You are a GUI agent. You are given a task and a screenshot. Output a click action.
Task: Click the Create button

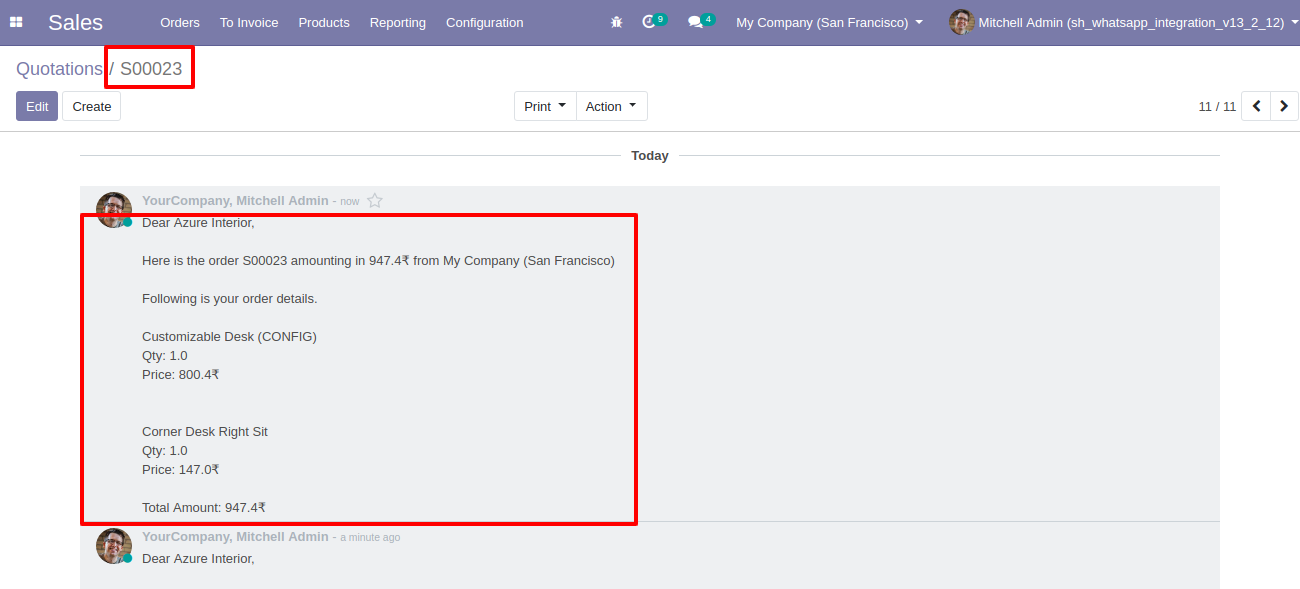91,106
